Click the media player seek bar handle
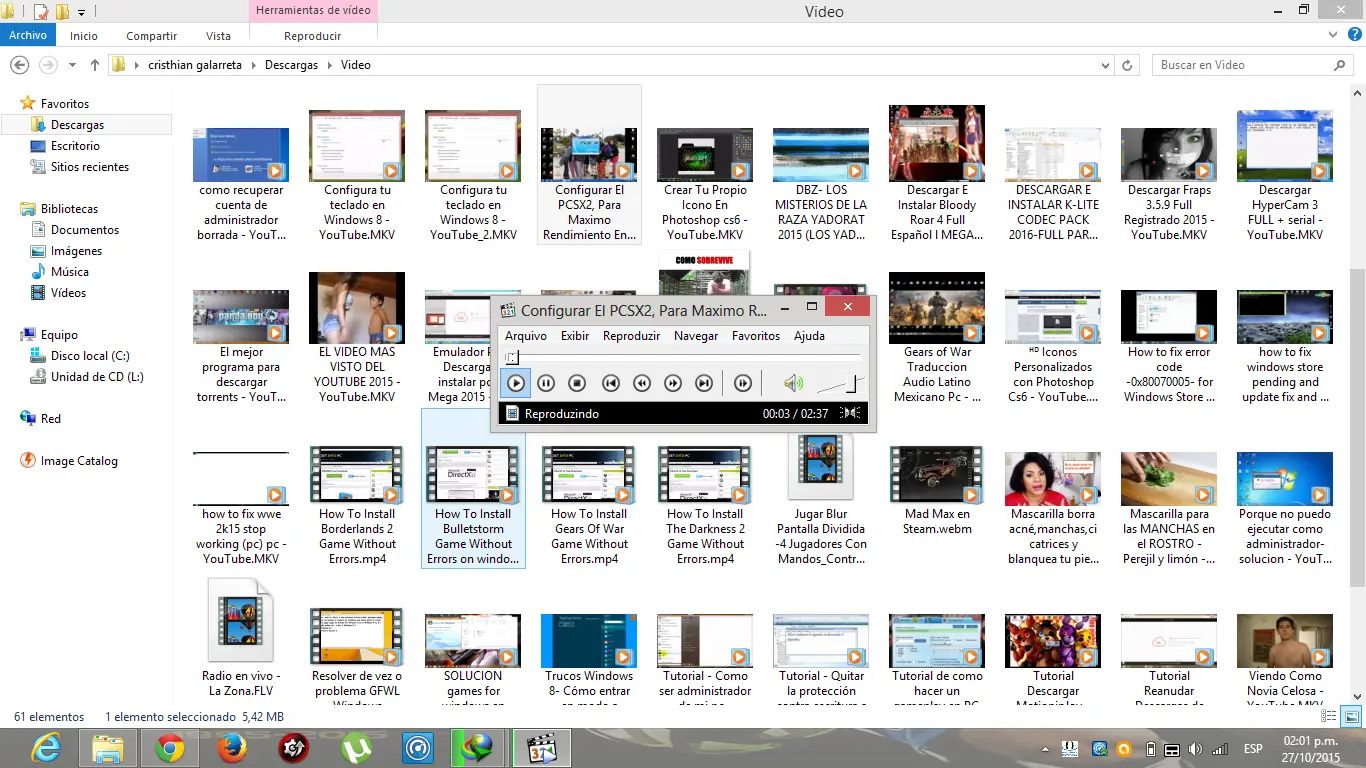This screenshot has height=768, width=1366. tap(511, 357)
